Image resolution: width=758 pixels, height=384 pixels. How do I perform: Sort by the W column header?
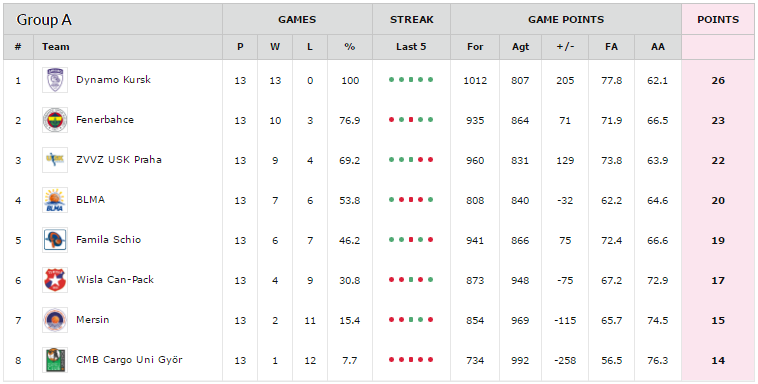pos(275,47)
